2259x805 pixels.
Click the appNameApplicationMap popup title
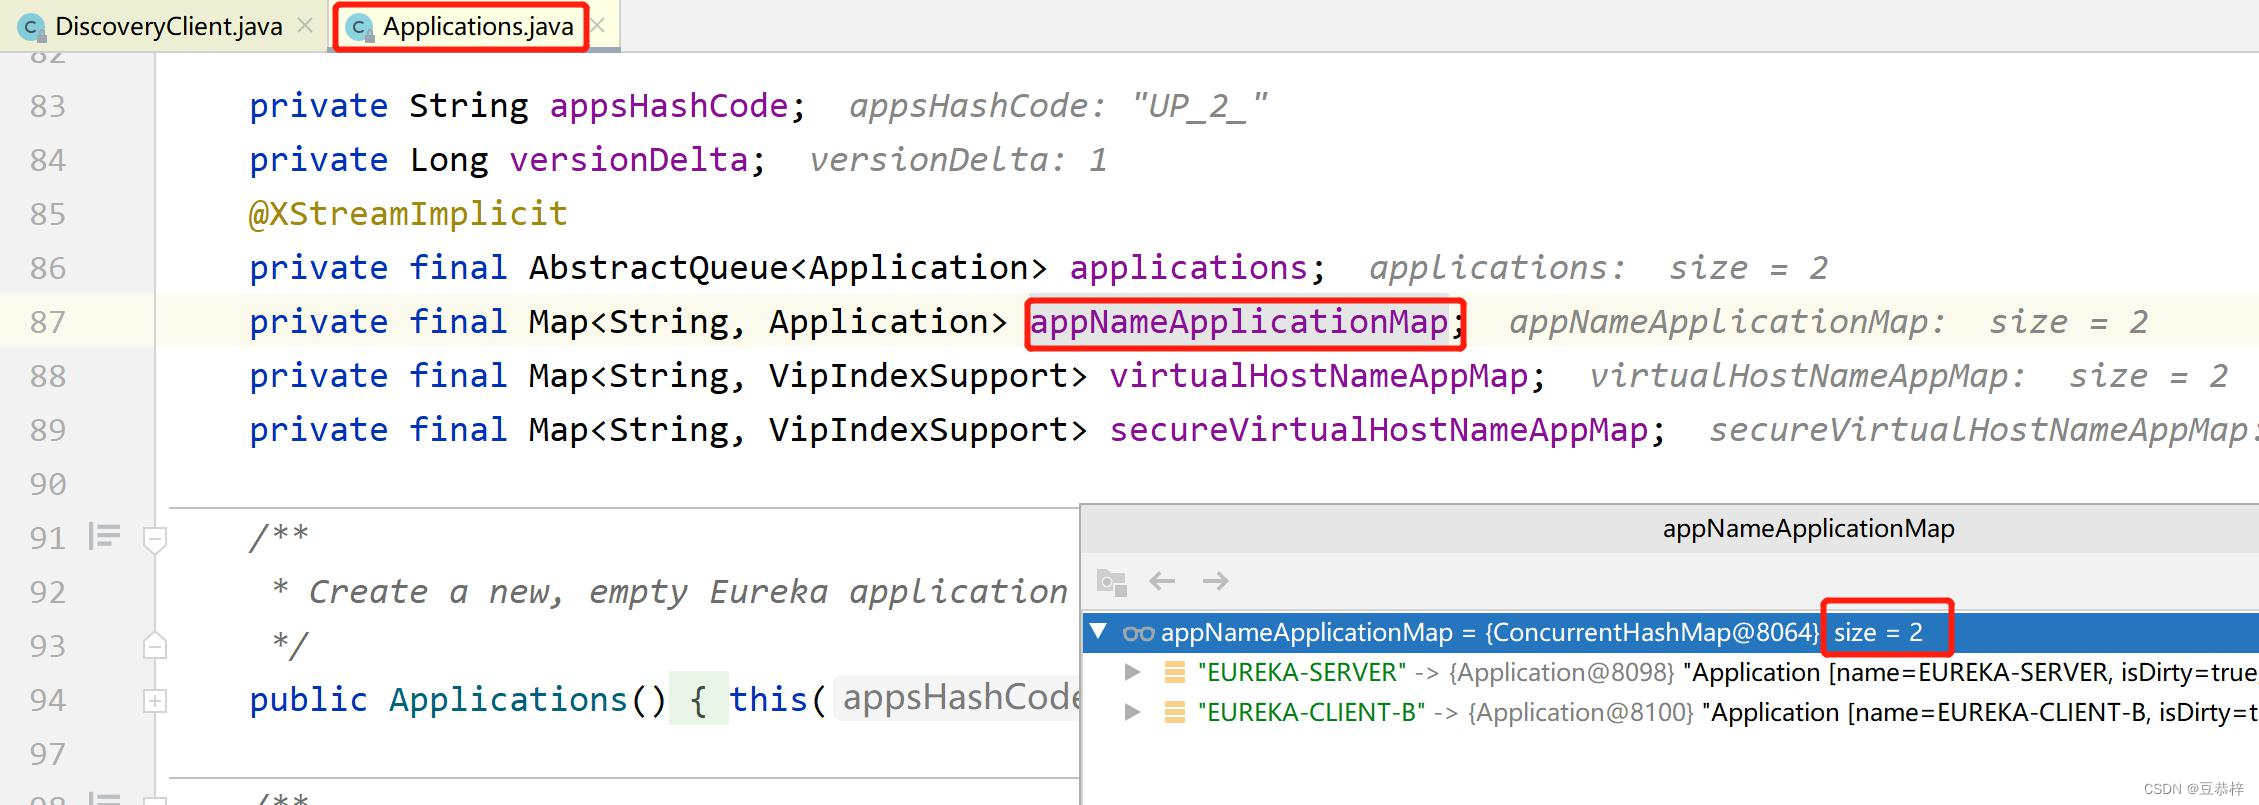tap(1808, 528)
